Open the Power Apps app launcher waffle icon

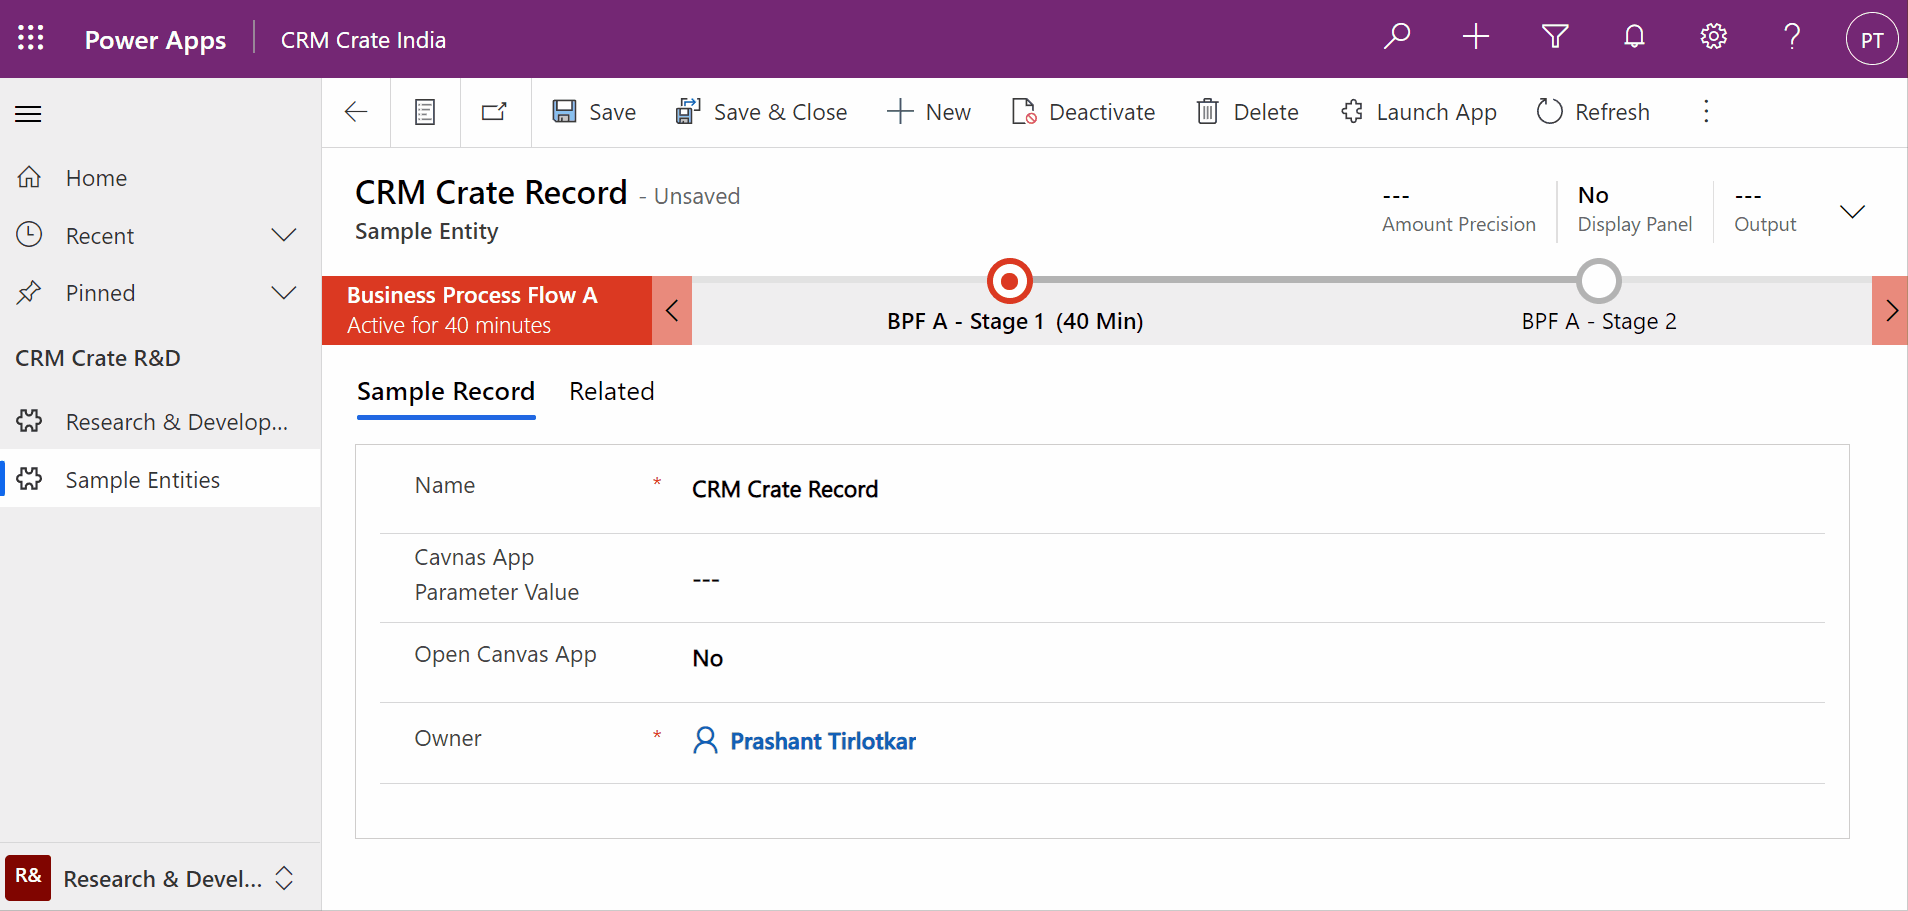pos(30,38)
